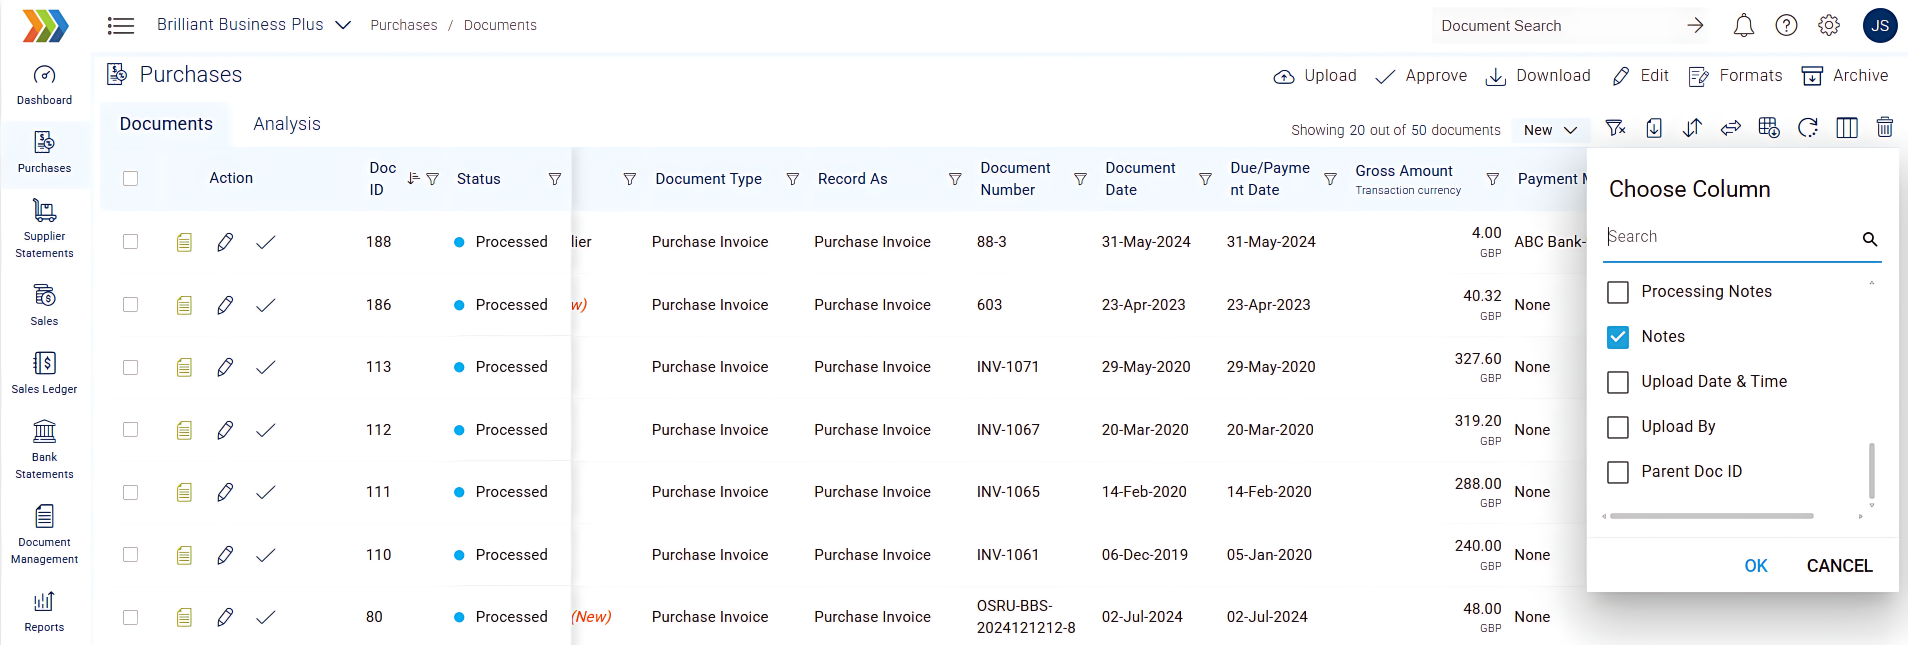The width and height of the screenshot is (1908, 645).
Task: Click the swap arrows toolbar icon
Action: pos(1730,128)
